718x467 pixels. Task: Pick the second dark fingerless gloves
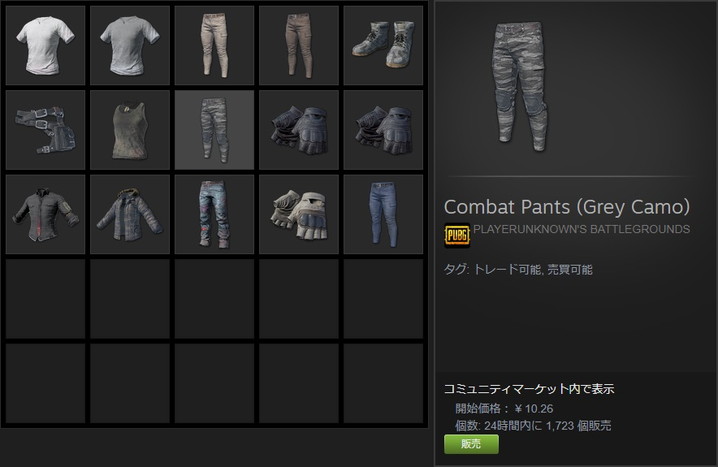click(x=383, y=130)
